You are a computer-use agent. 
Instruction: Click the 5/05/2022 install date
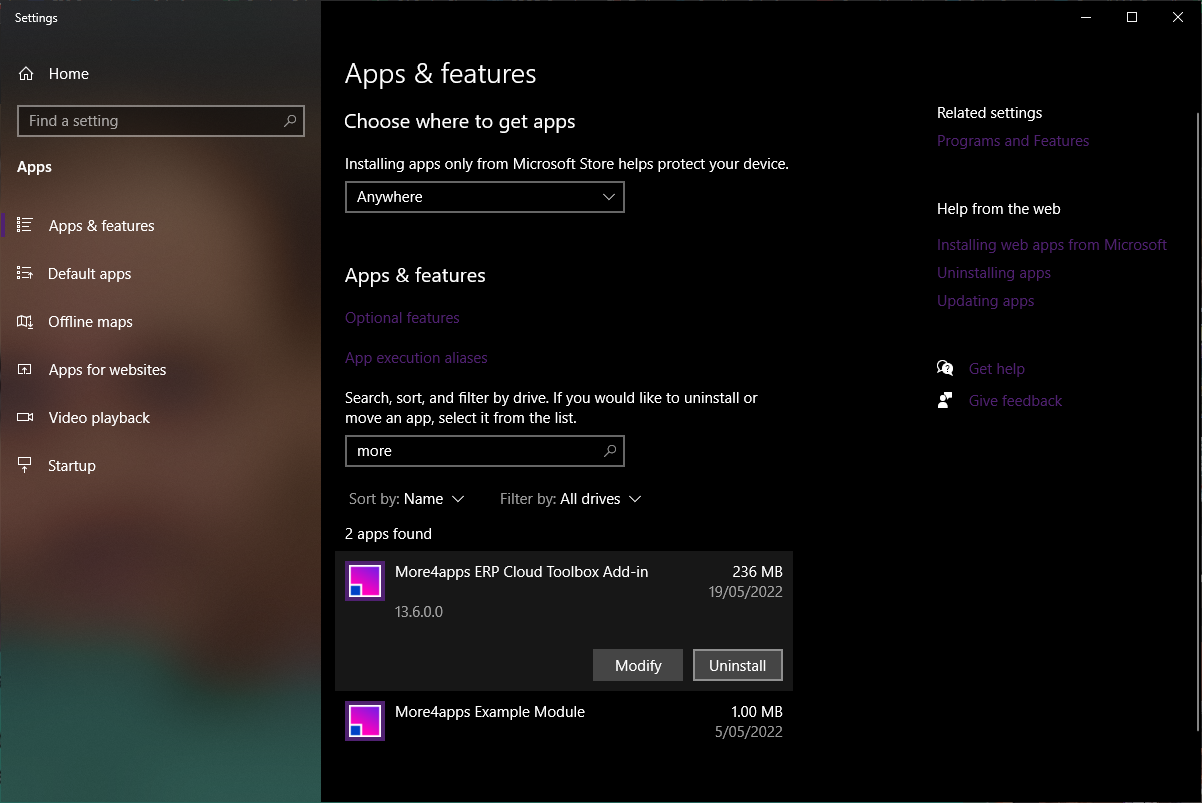click(x=750, y=732)
